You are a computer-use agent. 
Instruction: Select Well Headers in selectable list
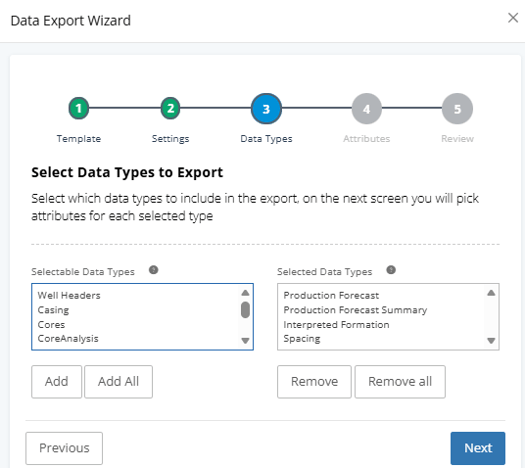[x=69, y=295]
